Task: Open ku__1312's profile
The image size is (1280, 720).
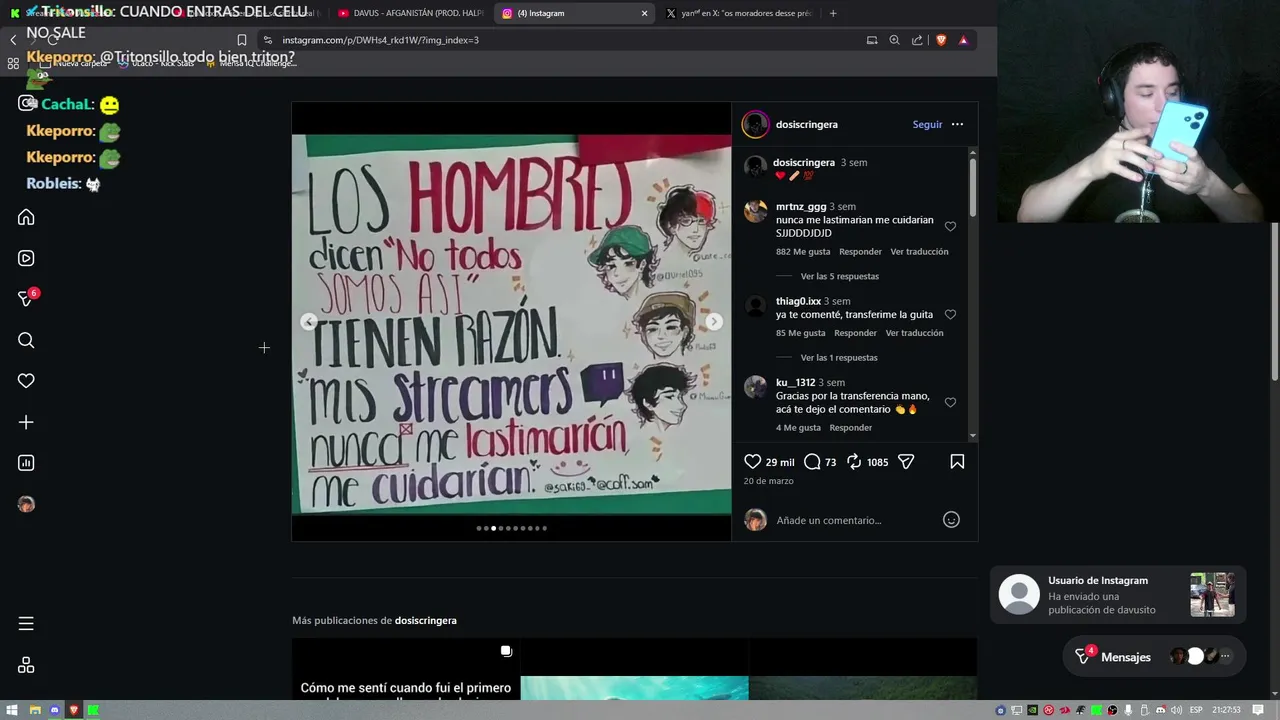Action: pyautogui.click(x=795, y=382)
